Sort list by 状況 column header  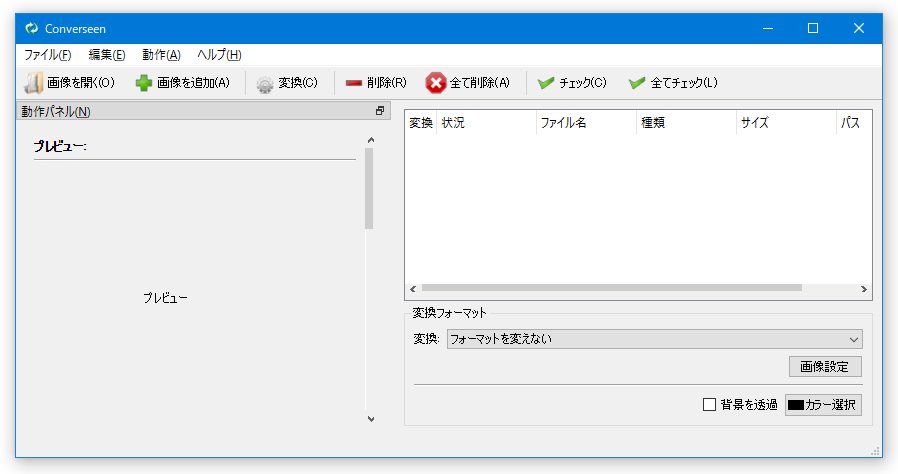click(x=486, y=123)
